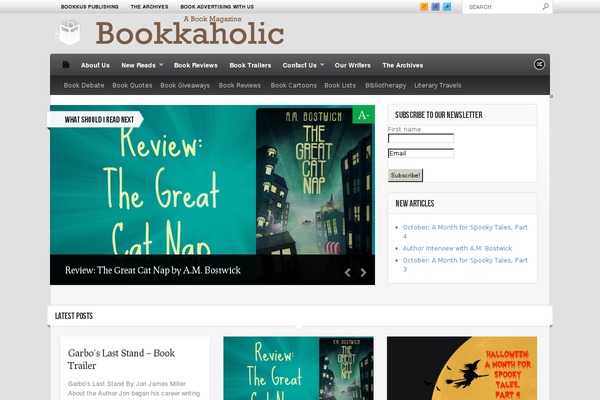600x400 pixels.
Task: Click the New Articles heading
Action: (415, 203)
